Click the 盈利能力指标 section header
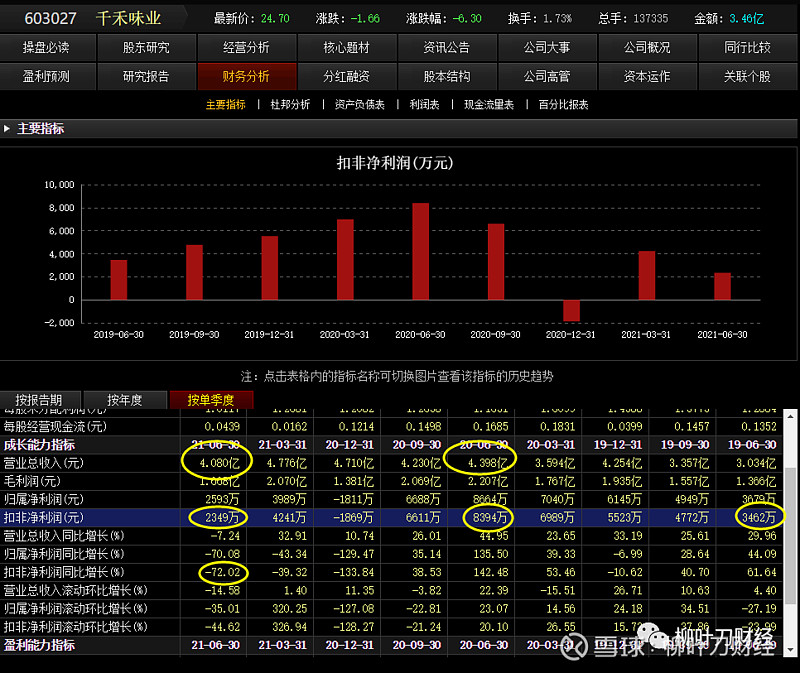This screenshot has height=673, width=800. (39, 645)
